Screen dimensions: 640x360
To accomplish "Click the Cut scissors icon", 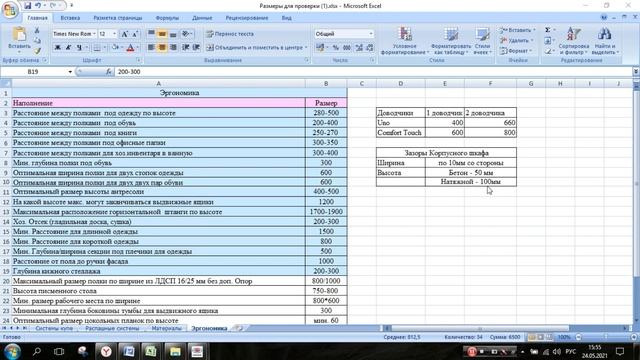I will (37, 31).
